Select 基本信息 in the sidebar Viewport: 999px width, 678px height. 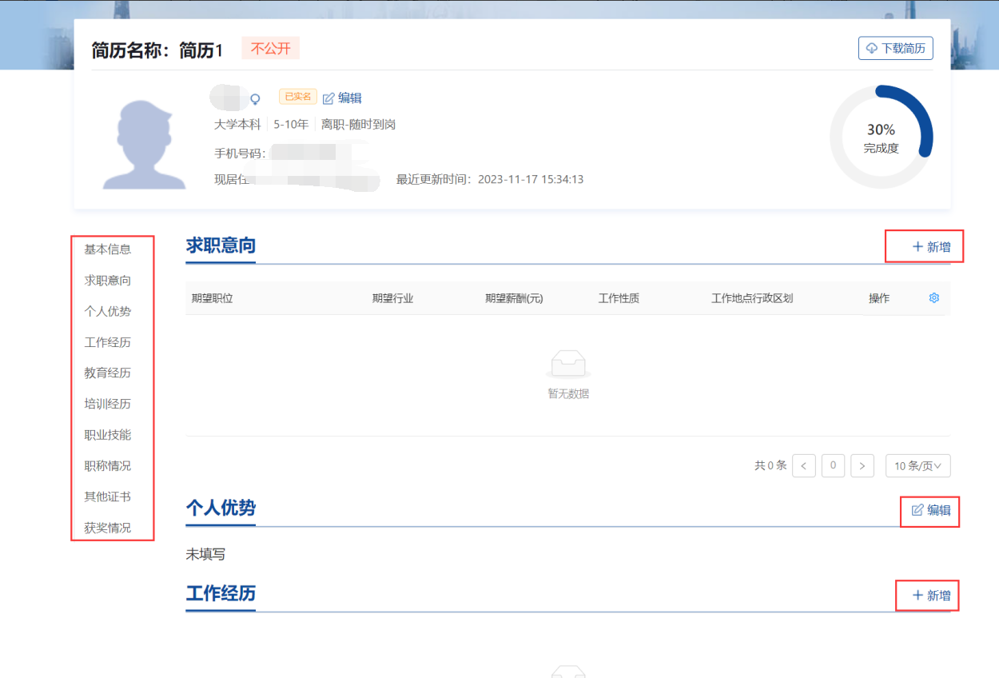point(107,249)
